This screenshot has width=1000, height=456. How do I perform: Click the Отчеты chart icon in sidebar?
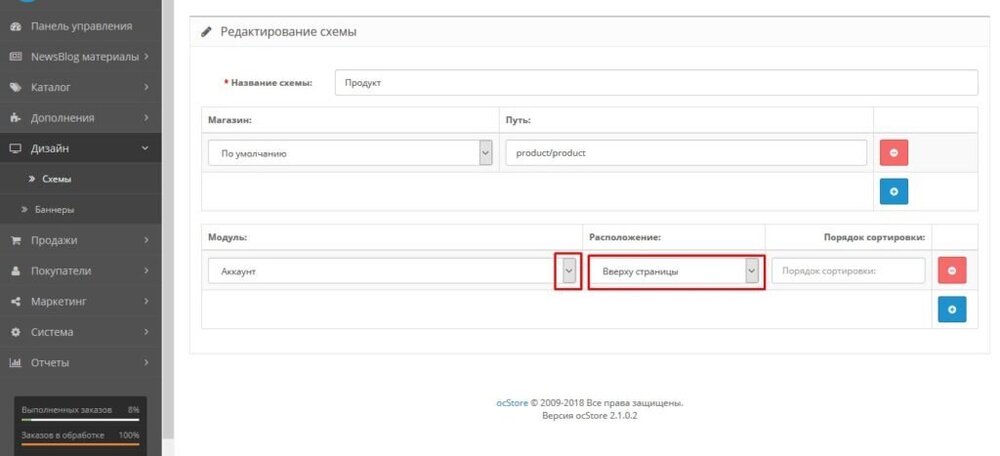coord(16,362)
